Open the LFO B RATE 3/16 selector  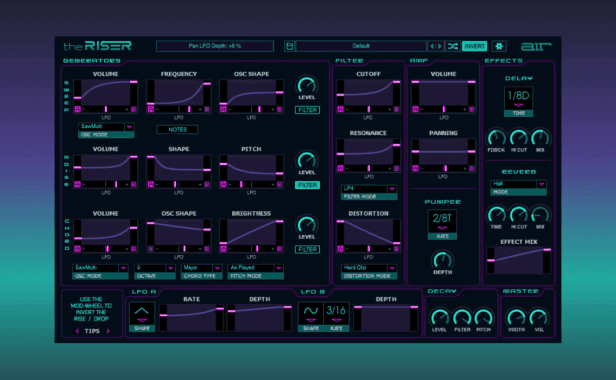pyautogui.click(x=336, y=314)
